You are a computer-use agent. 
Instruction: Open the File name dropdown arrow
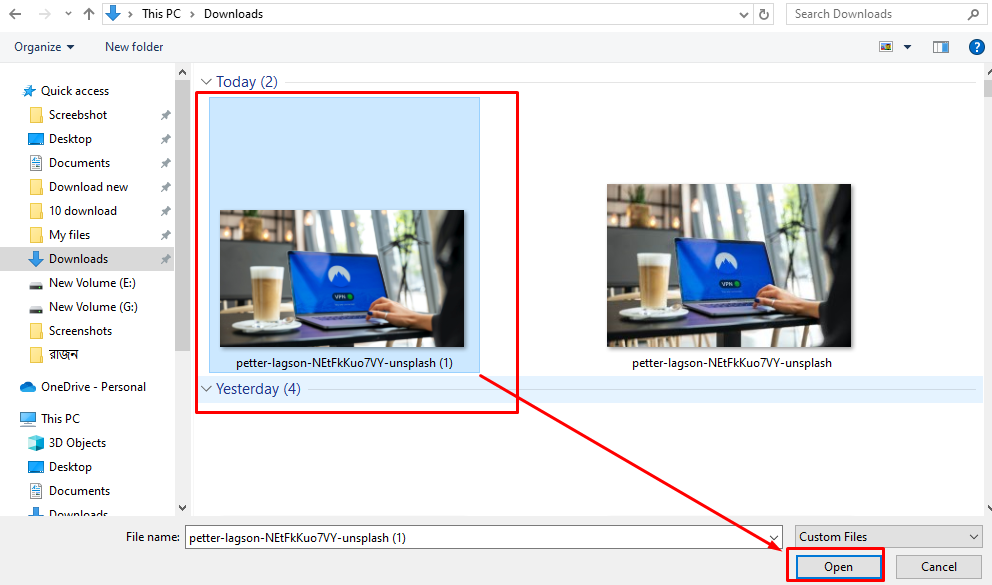(x=774, y=538)
